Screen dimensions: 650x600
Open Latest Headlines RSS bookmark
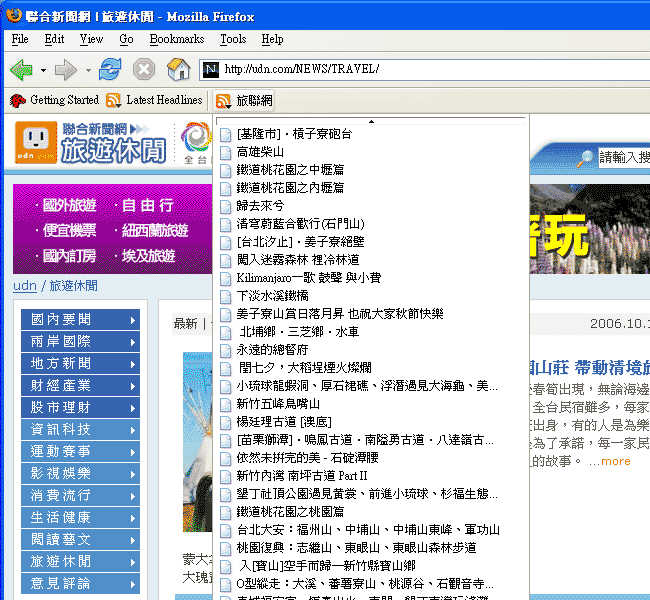(154, 100)
